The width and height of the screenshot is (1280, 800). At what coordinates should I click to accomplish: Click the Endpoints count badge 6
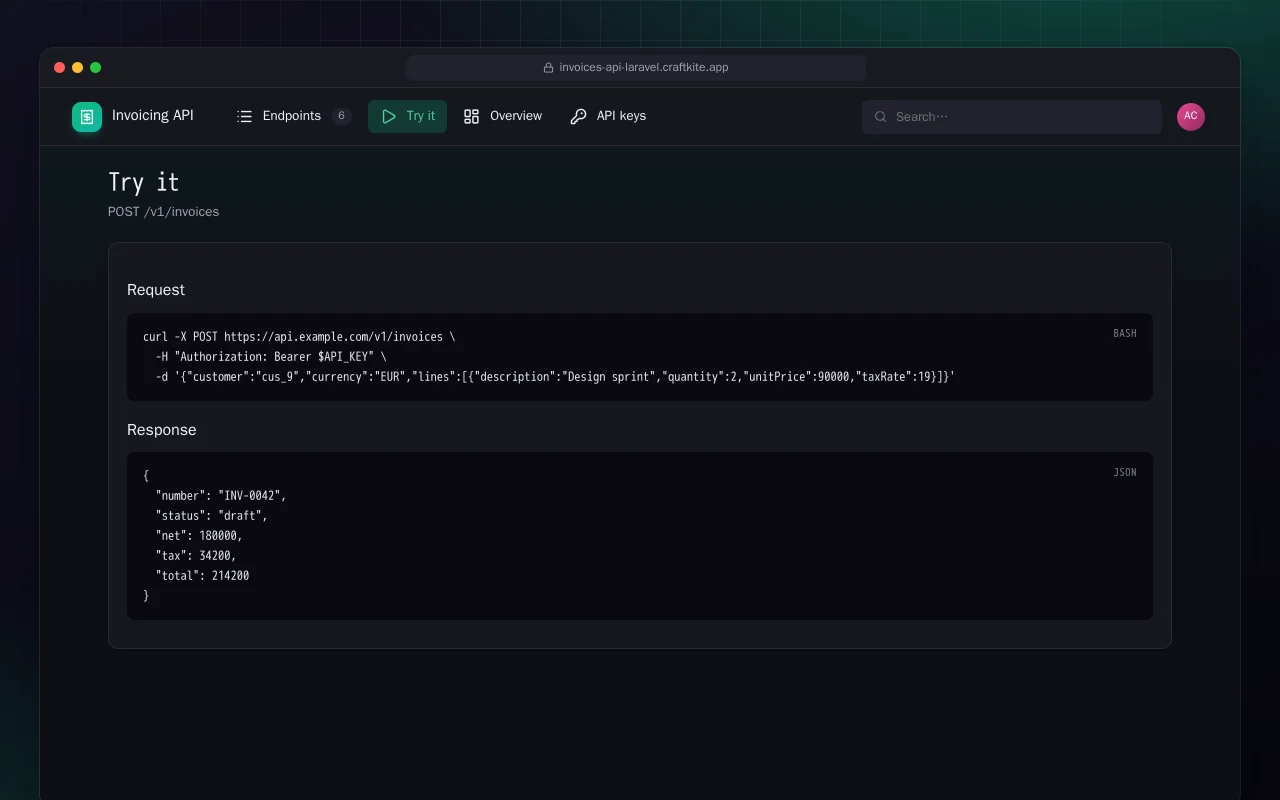(x=341, y=116)
